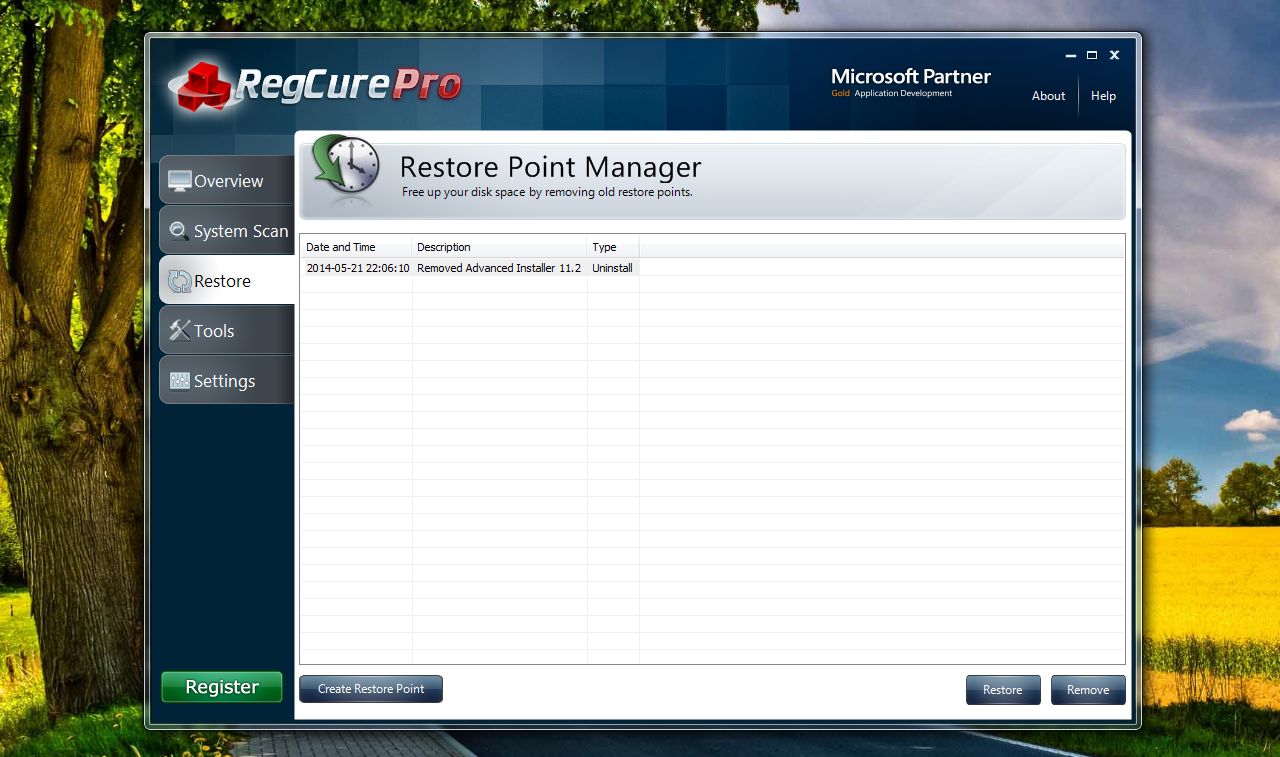Image resolution: width=1280 pixels, height=757 pixels.
Task: Click the Restore button at bottom right
Action: click(1003, 690)
